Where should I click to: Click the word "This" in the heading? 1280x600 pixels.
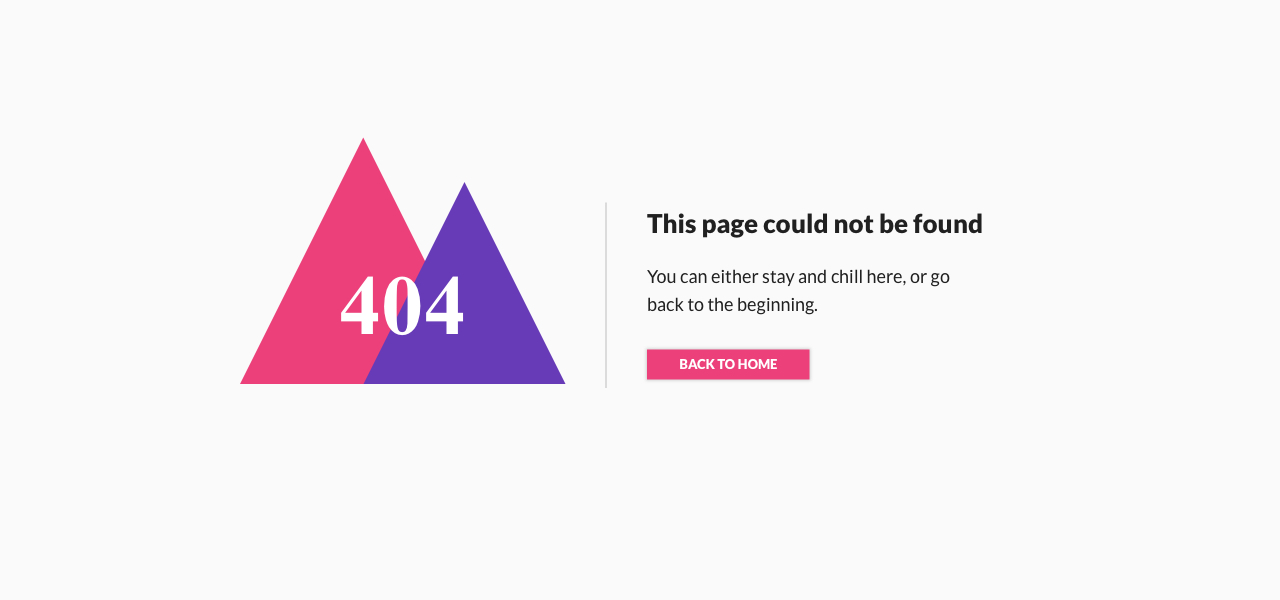(671, 224)
